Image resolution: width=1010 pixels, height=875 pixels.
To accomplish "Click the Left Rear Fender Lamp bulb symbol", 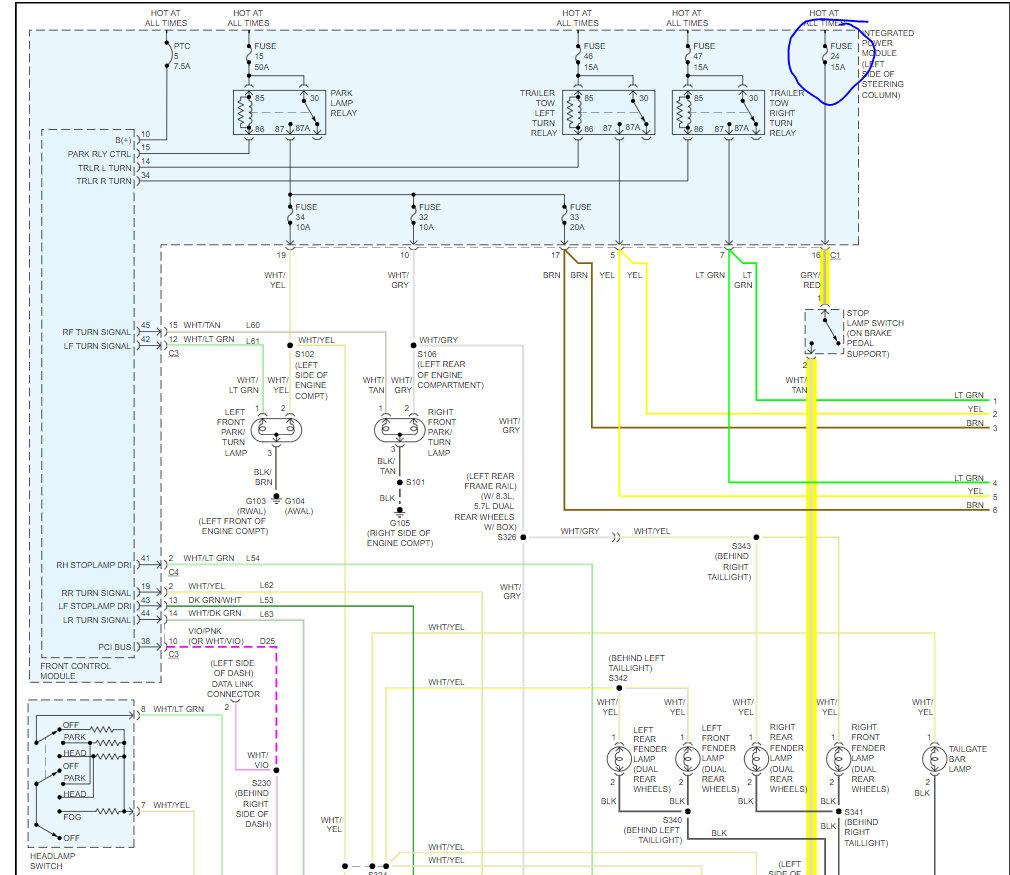I will (619, 758).
